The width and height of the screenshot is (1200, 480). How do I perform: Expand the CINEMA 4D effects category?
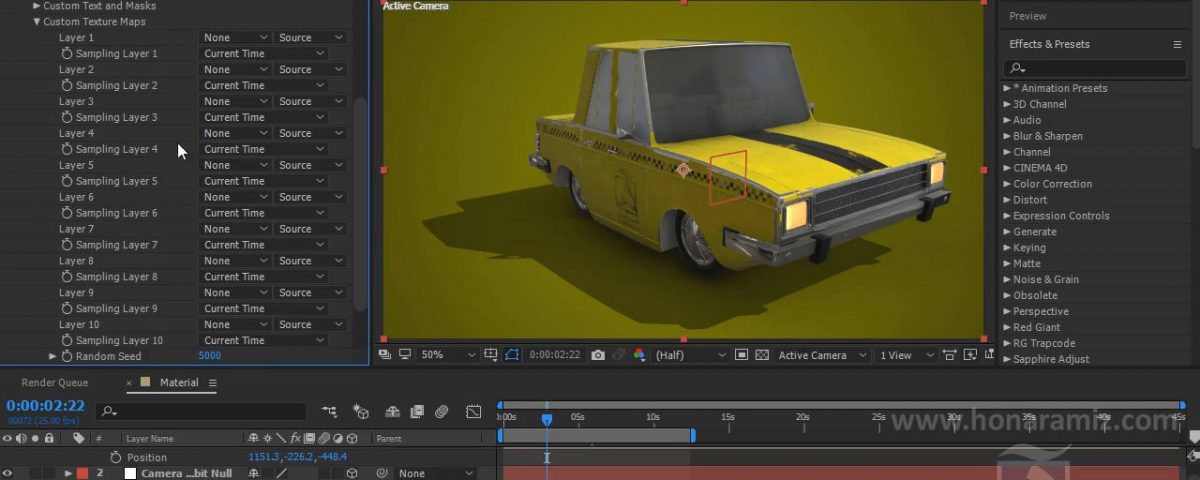(x=1007, y=168)
